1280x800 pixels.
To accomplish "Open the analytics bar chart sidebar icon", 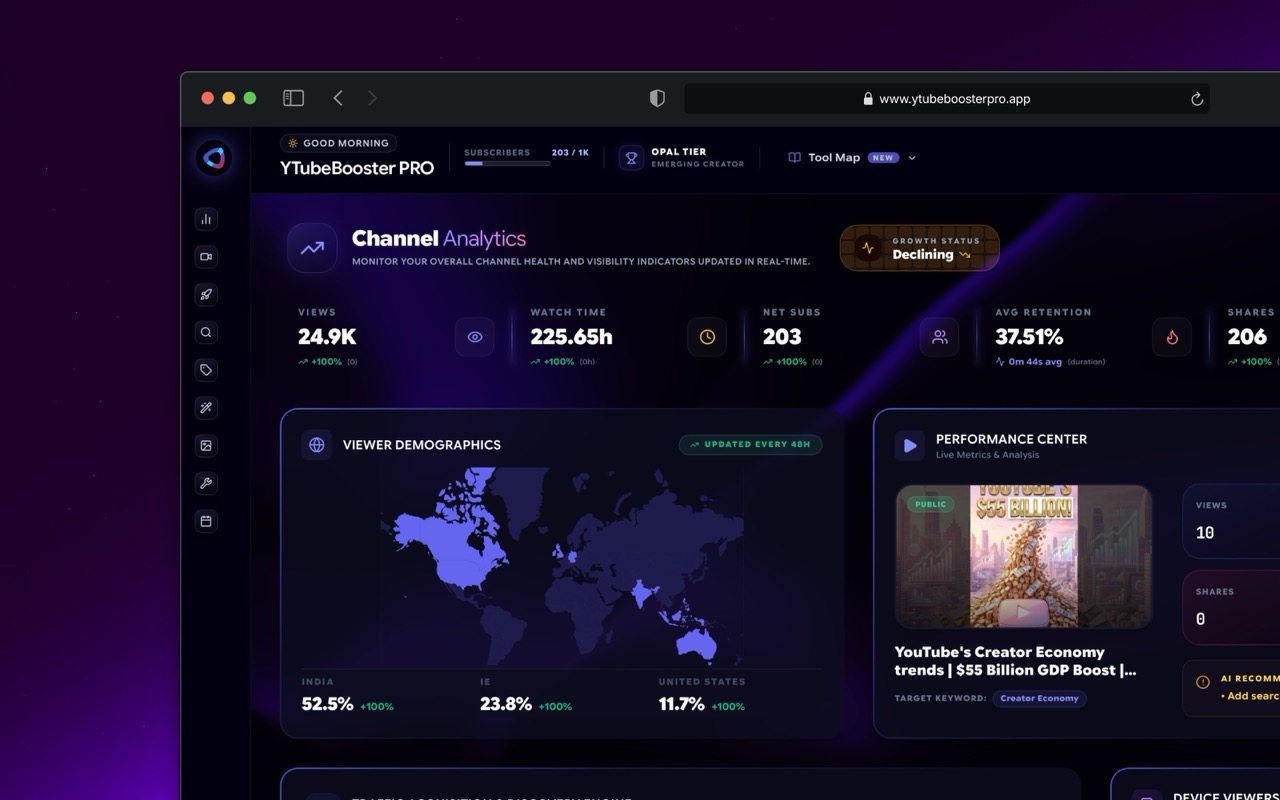I will [x=206, y=219].
